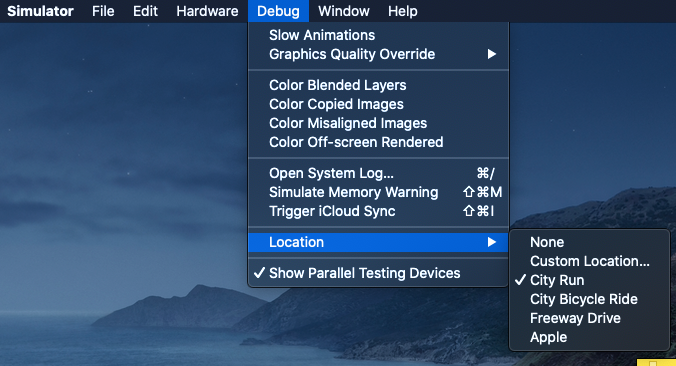Viewport: 676px width, 366px height.
Task: Open the Help menu
Action: tap(402, 11)
